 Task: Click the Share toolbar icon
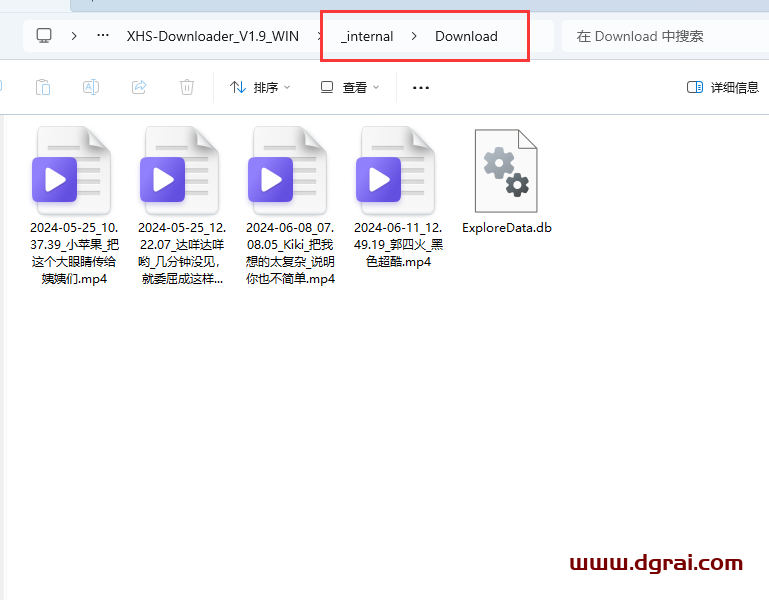click(139, 87)
